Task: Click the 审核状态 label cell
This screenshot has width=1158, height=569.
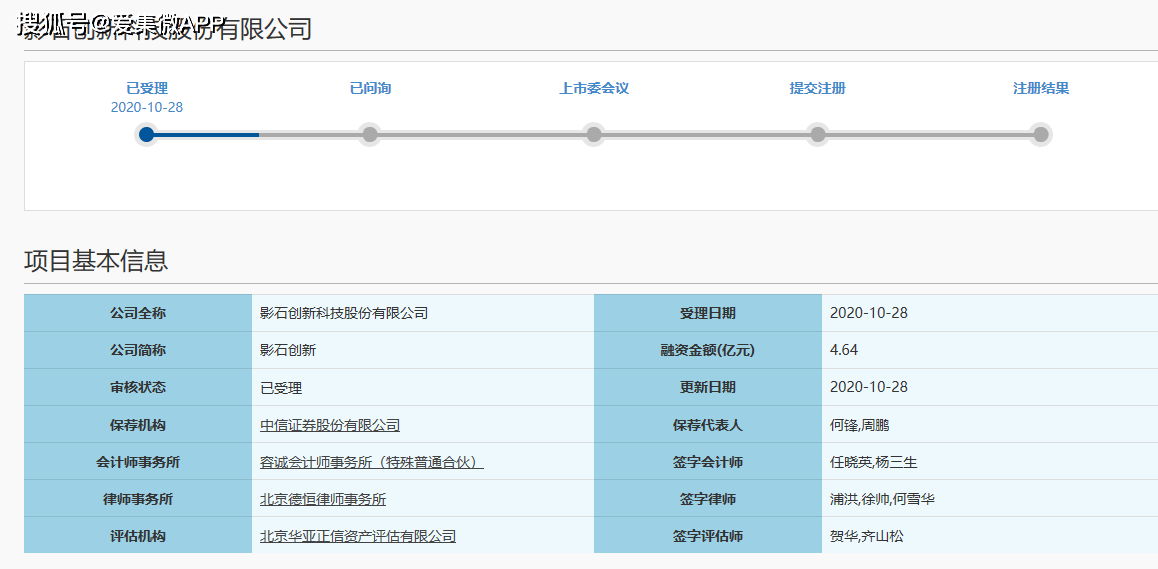Action: point(138,387)
